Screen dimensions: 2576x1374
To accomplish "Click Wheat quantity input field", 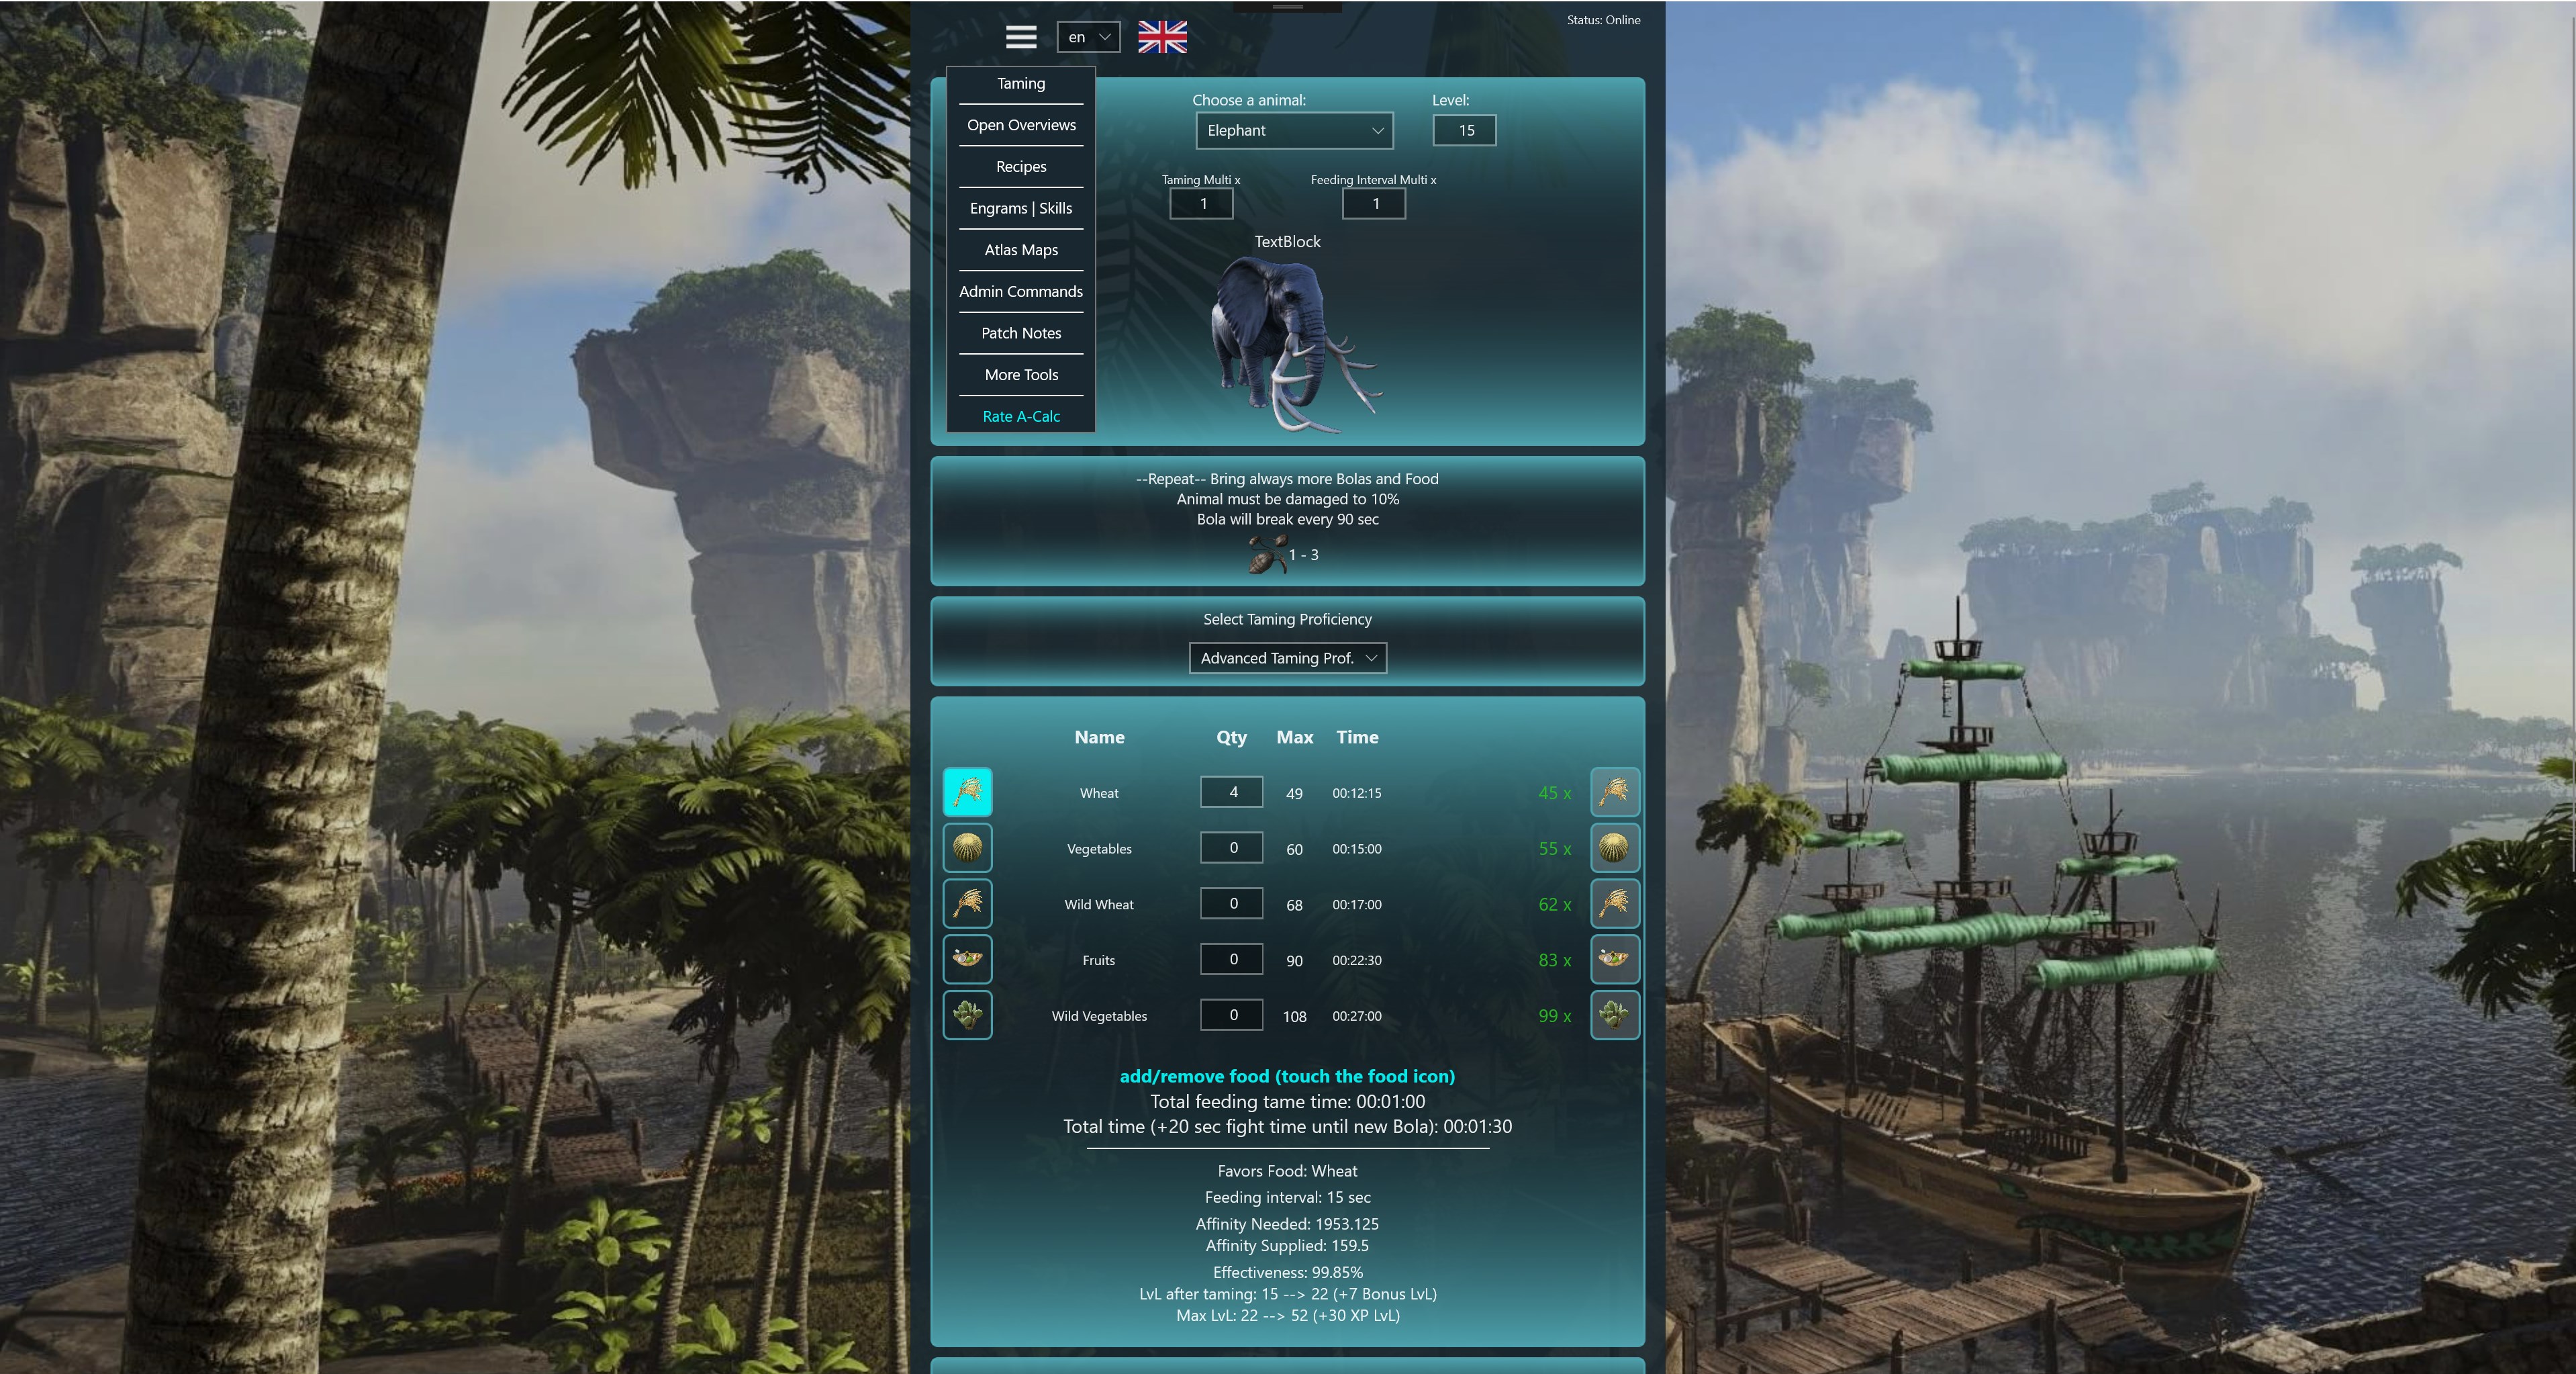I will click(x=1232, y=791).
